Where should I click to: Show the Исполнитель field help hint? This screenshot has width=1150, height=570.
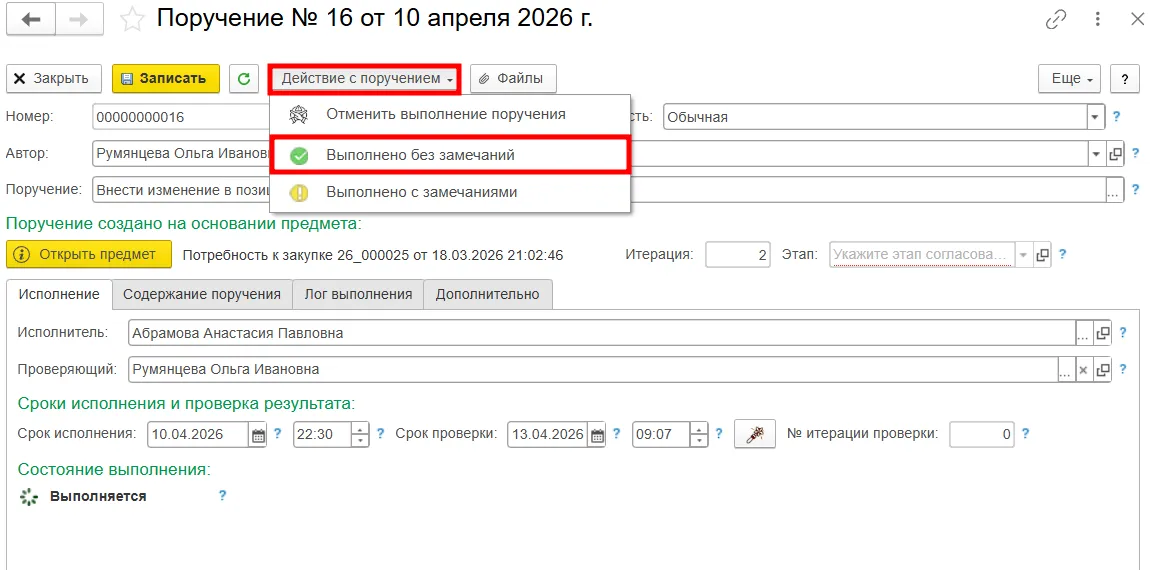(1123, 332)
